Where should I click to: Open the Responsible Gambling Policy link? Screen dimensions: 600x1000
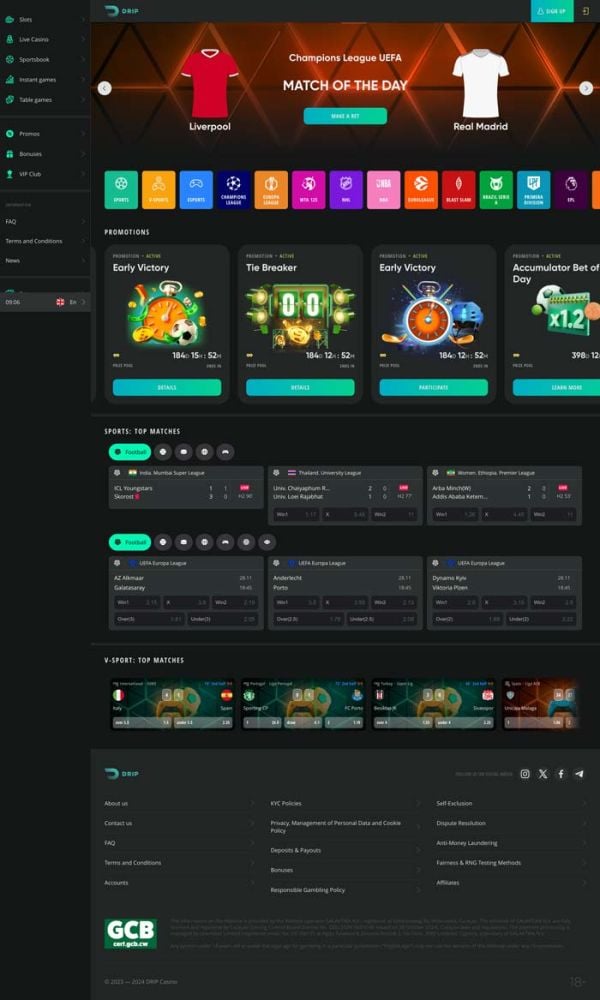pos(307,890)
